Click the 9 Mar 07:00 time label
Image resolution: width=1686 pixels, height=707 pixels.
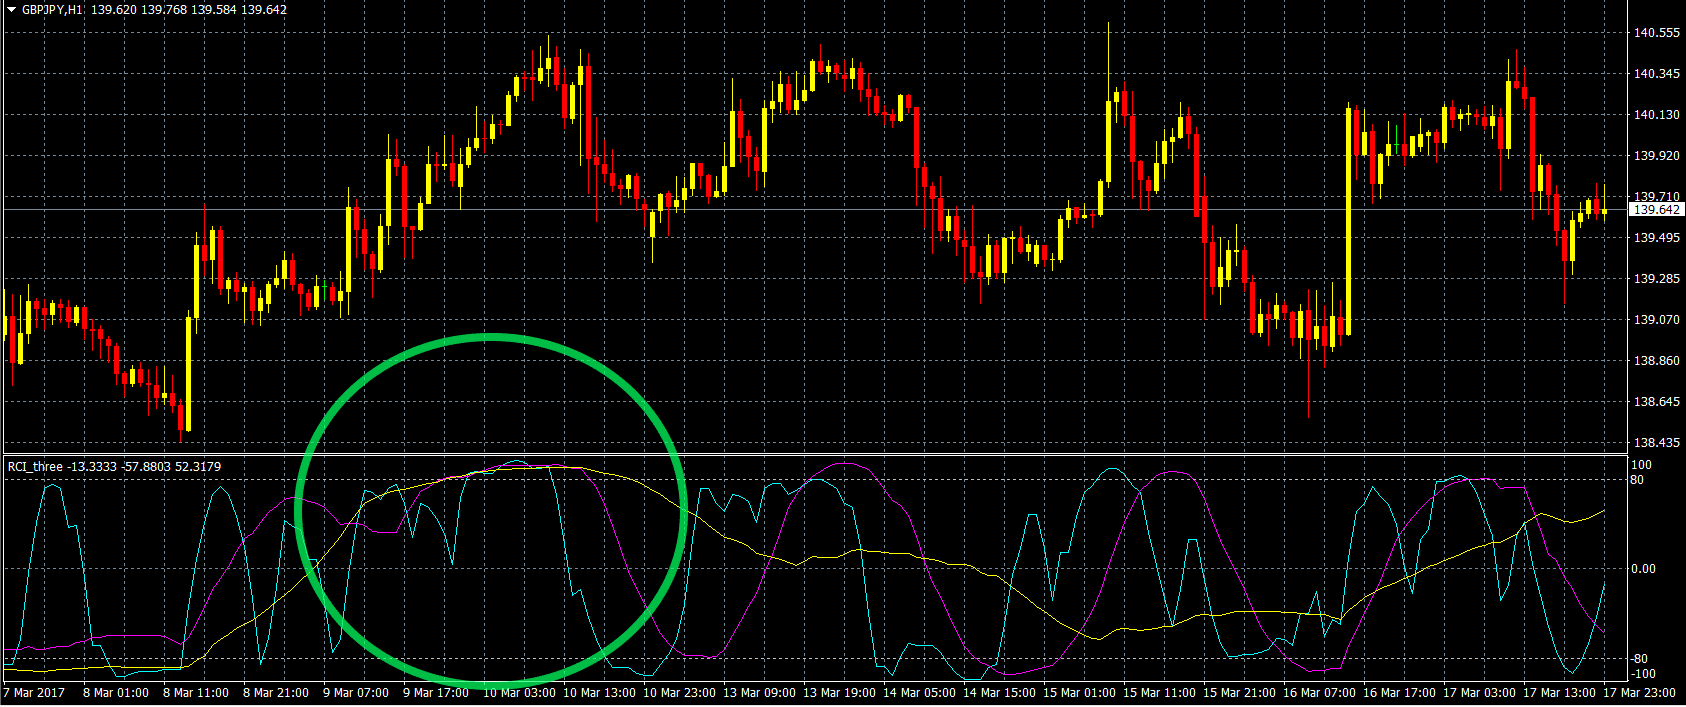point(356,693)
